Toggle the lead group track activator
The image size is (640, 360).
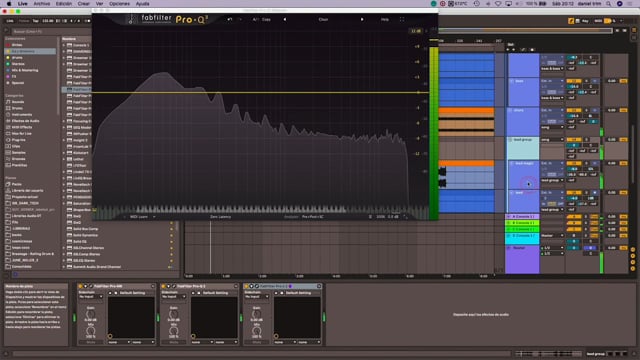(x=573, y=140)
